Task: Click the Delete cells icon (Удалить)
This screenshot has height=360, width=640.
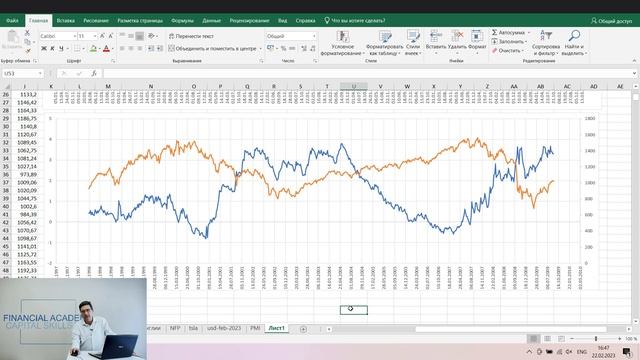Action: 457,36
